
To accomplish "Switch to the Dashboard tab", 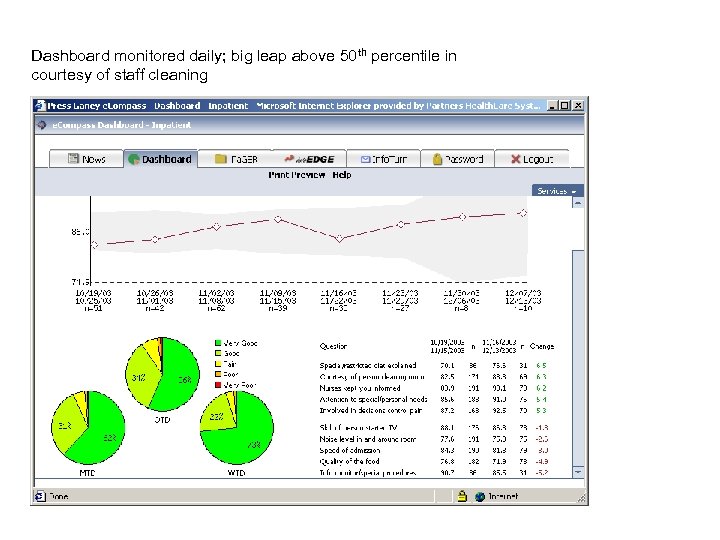I will (x=161, y=159).
